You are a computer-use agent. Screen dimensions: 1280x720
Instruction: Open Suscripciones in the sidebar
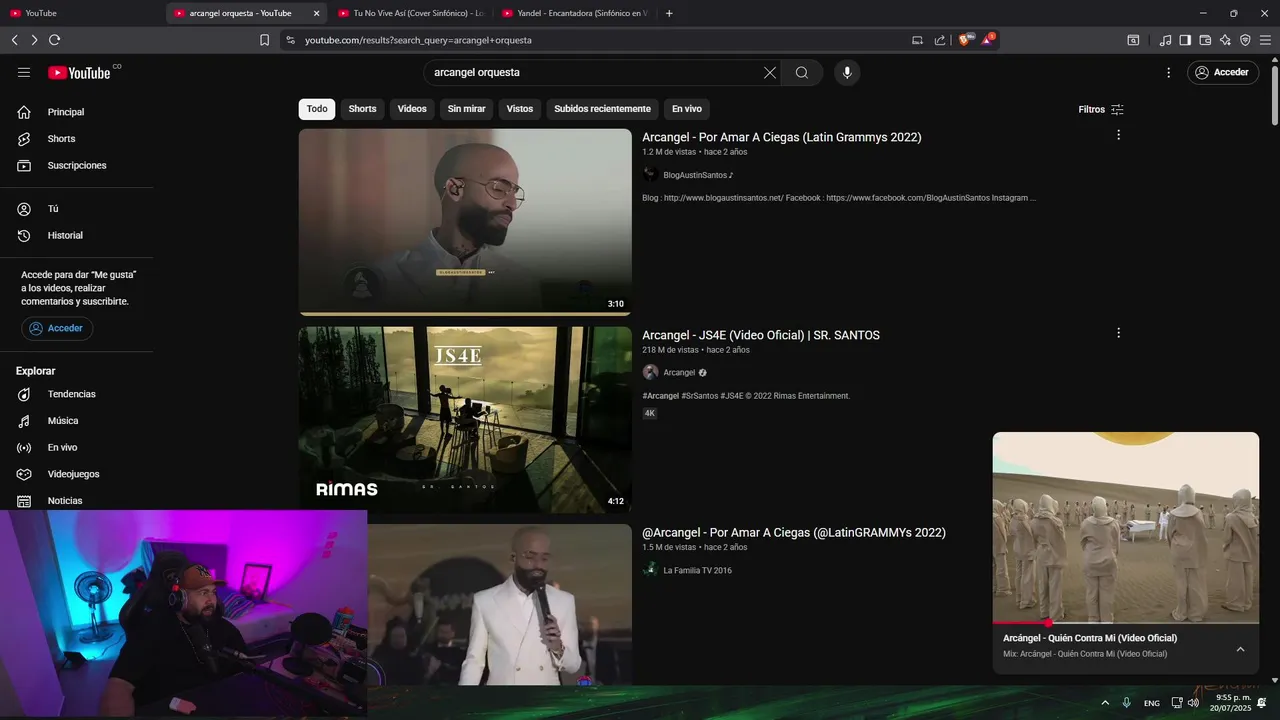76,165
